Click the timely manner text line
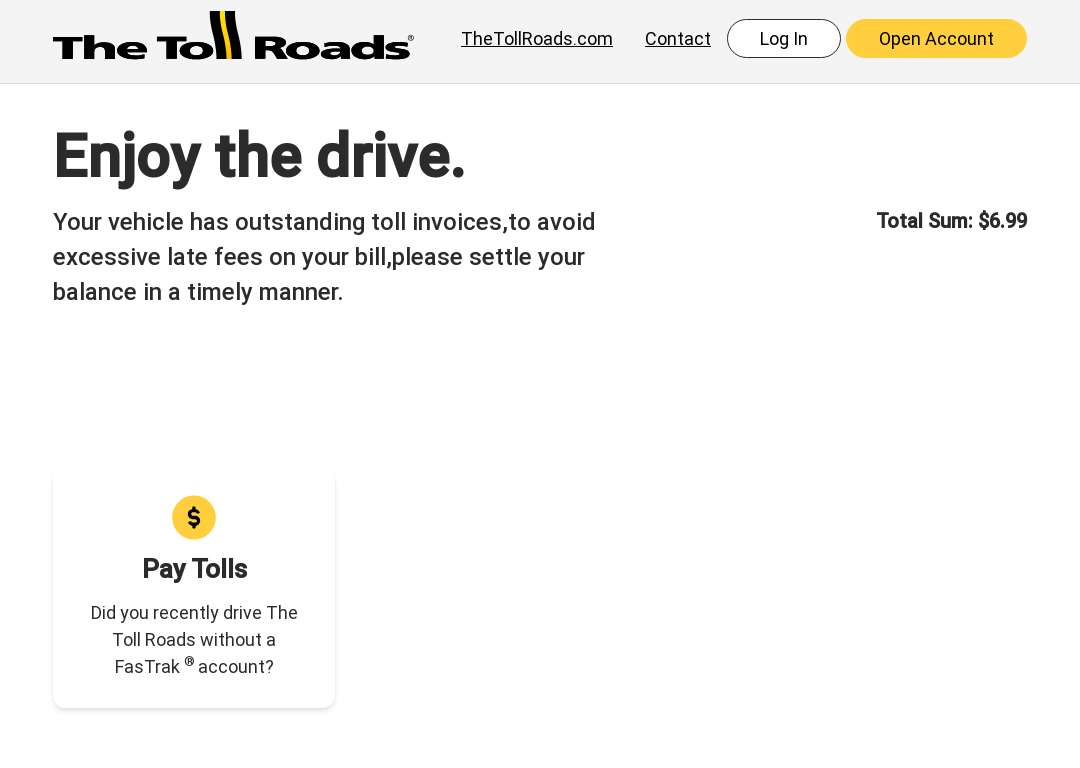The height and width of the screenshot is (768, 1080). [x=198, y=292]
